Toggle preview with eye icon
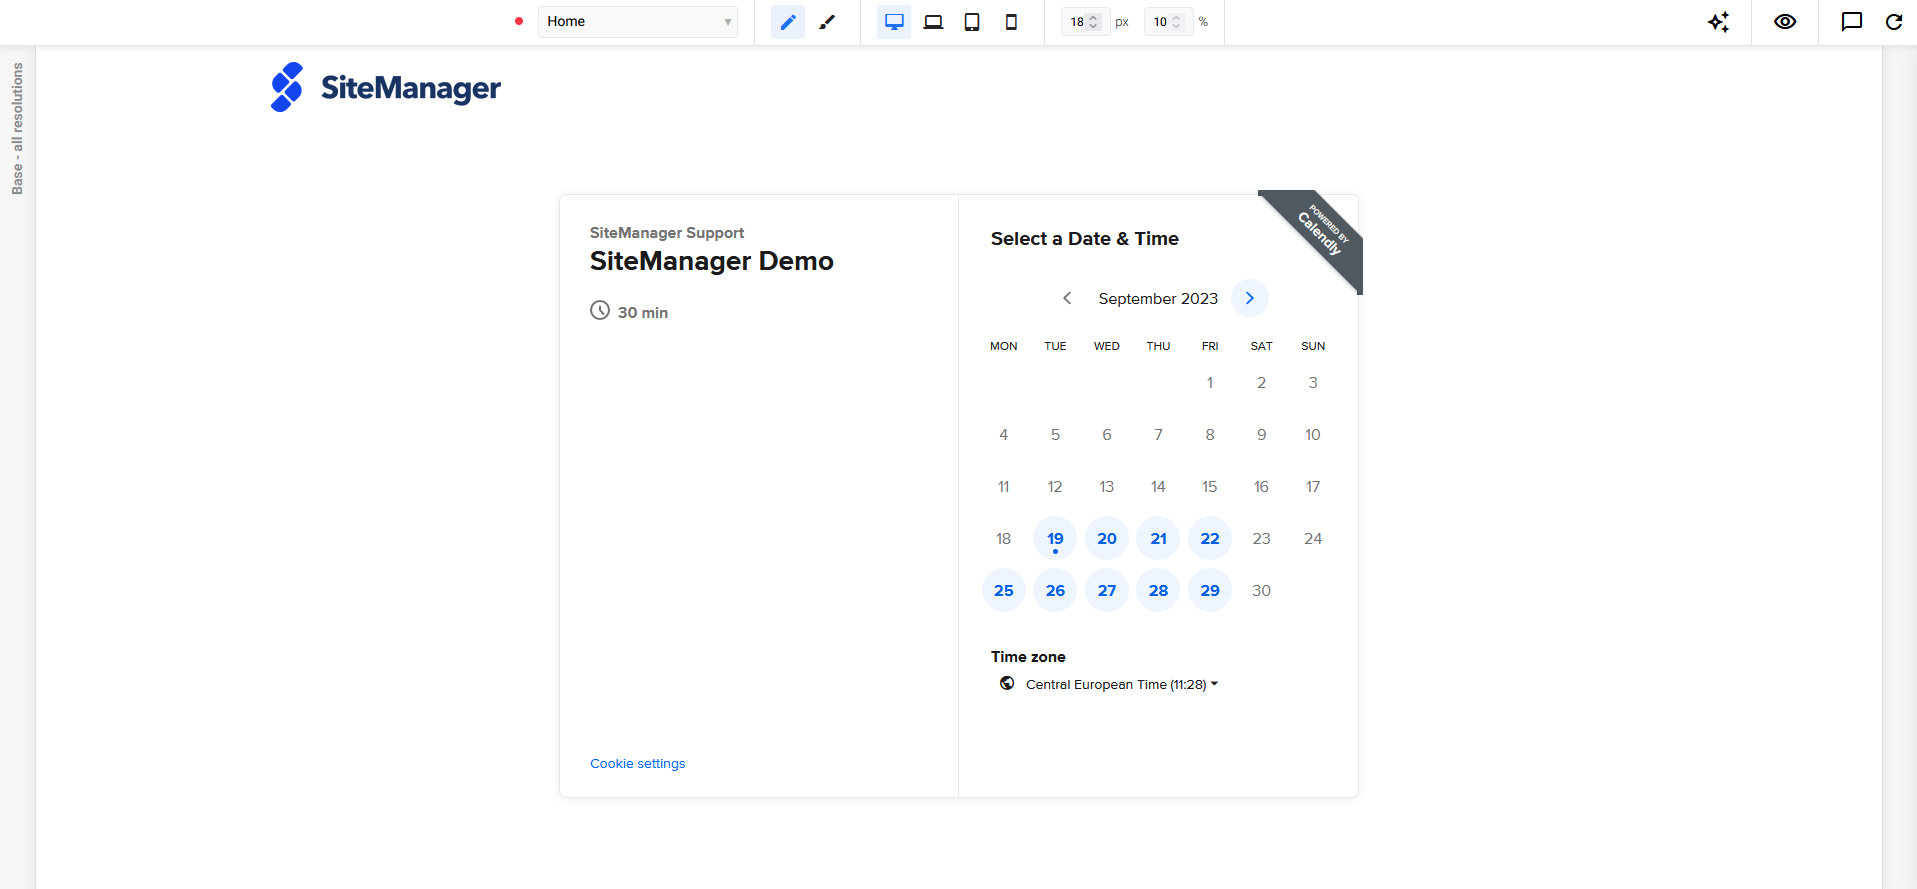The width and height of the screenshot is (1917, 889). (1785, 22)
